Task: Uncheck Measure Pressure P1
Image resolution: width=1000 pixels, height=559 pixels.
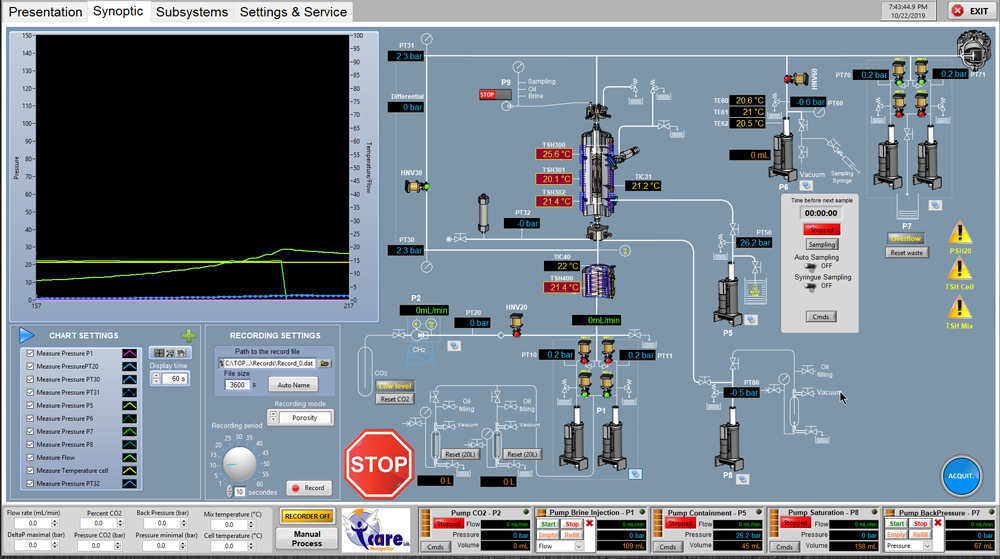Action: tap(30, 353)
